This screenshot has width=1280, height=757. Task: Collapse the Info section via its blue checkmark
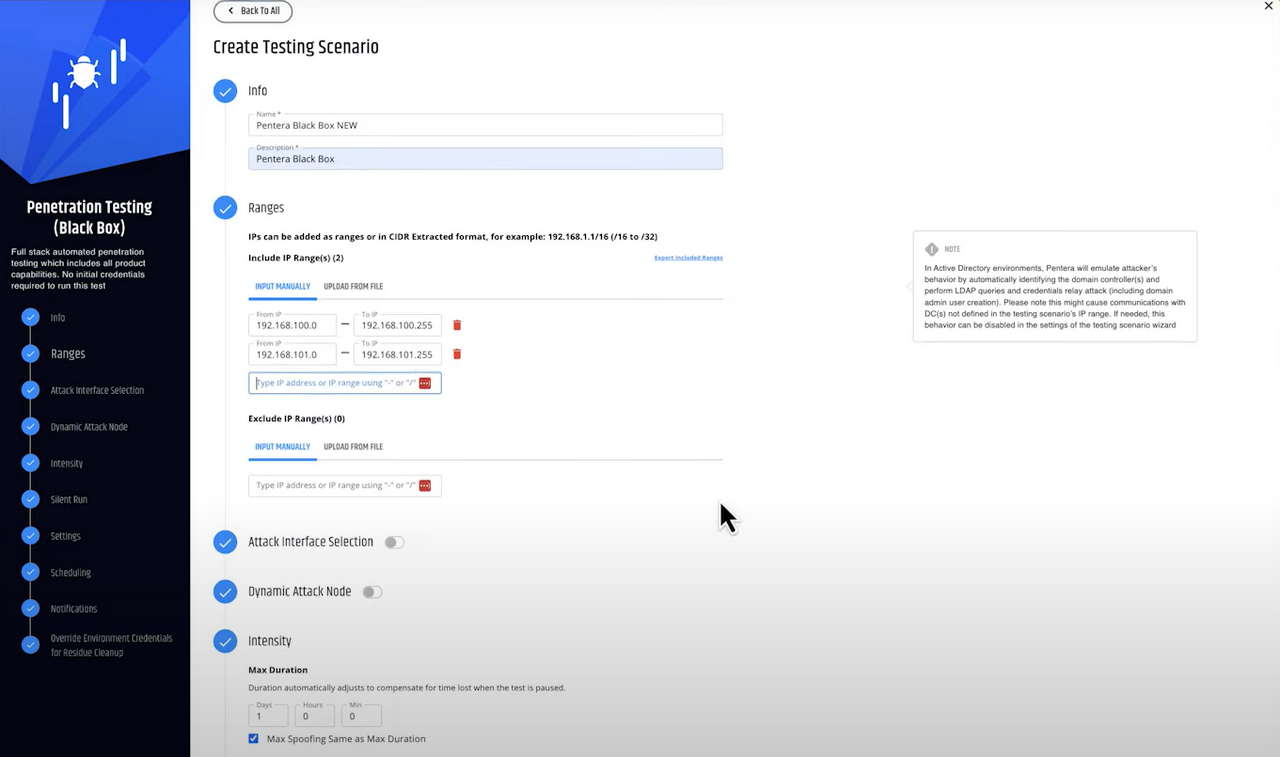click(225, 91)
